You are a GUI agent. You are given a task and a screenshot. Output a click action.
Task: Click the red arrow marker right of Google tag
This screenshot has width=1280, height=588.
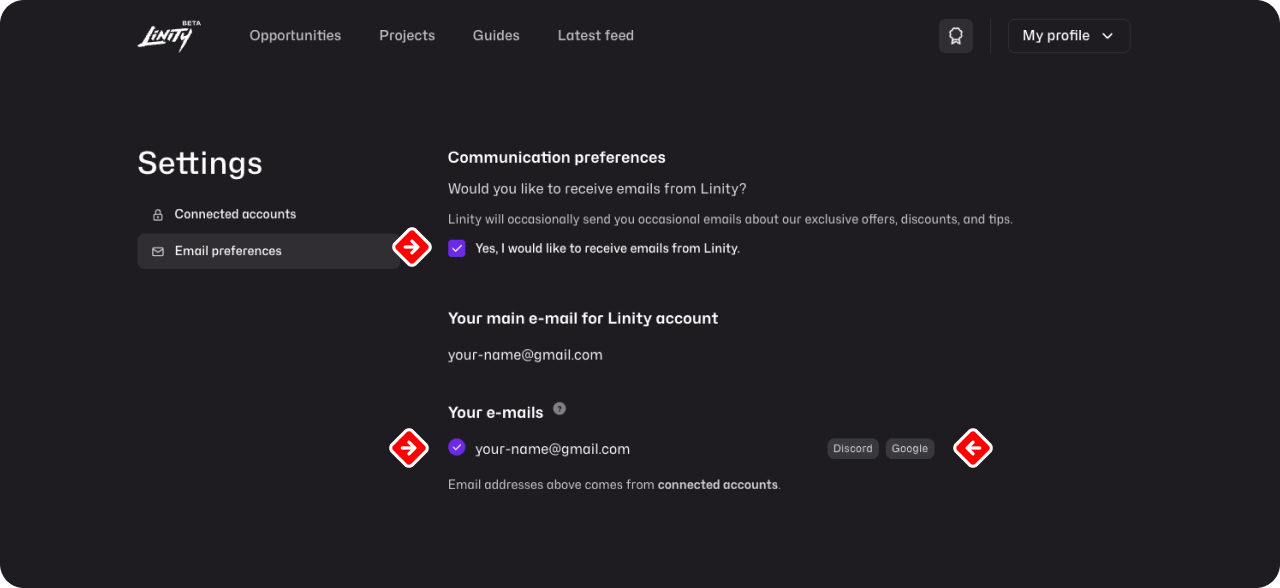(972, 448)
